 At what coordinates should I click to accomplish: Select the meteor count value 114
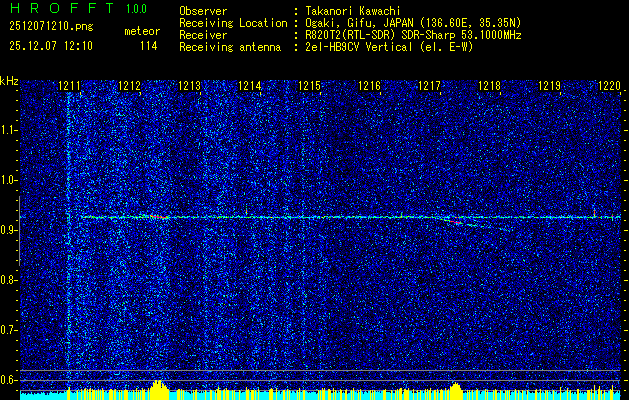pyautogui.click(x=148, y=46)
